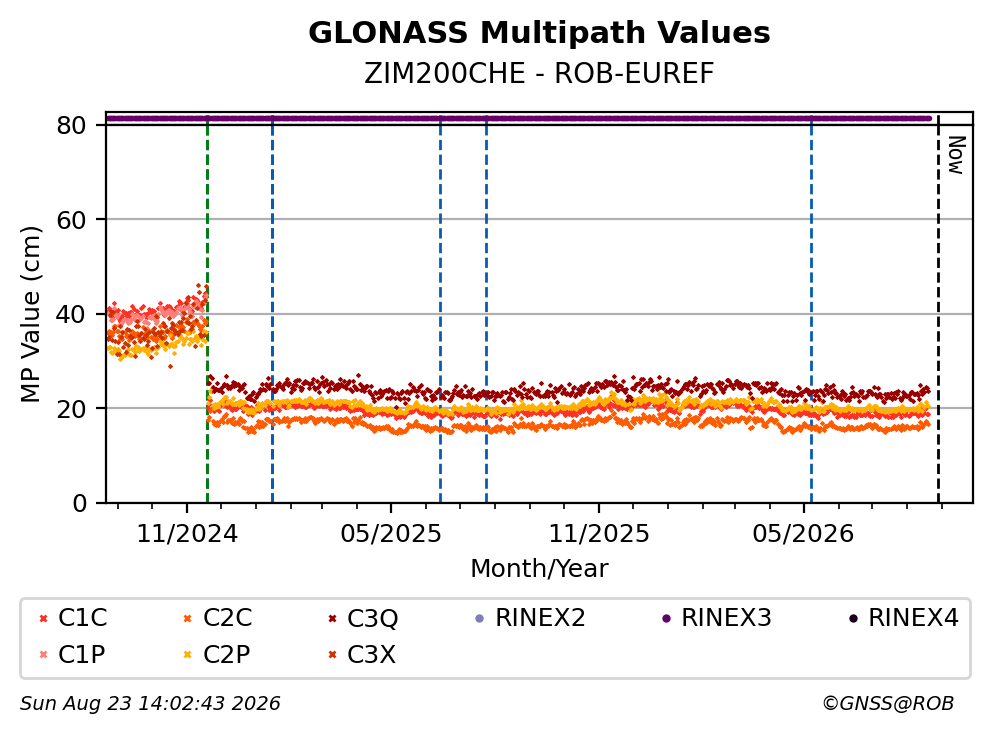
Task: Click the 05/2025 x-axis tick label
Action: click(x=391, y=534)
